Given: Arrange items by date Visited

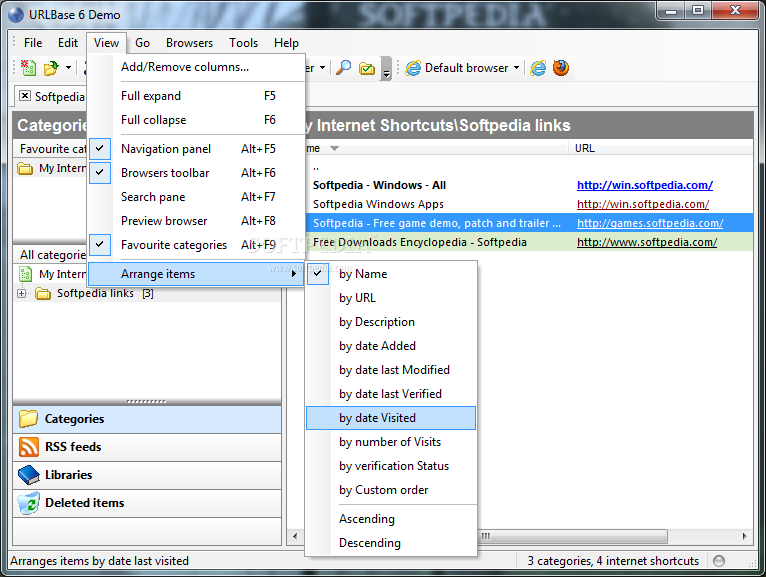Looking at the screenshot, I should click(391, 418).
